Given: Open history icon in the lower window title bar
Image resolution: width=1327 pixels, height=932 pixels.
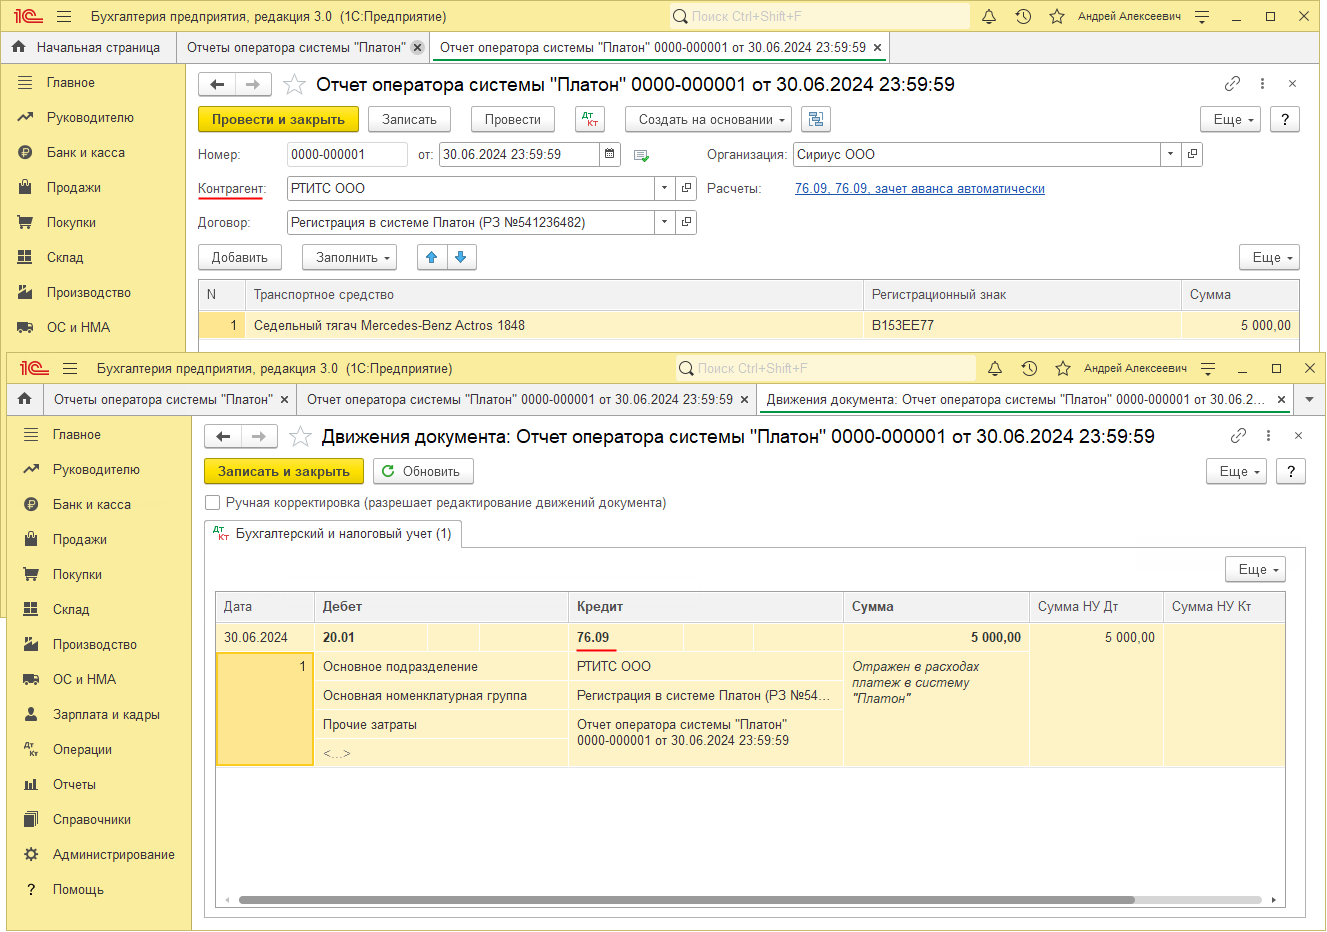Looking at the screenshot, I should click(1029, 368).
